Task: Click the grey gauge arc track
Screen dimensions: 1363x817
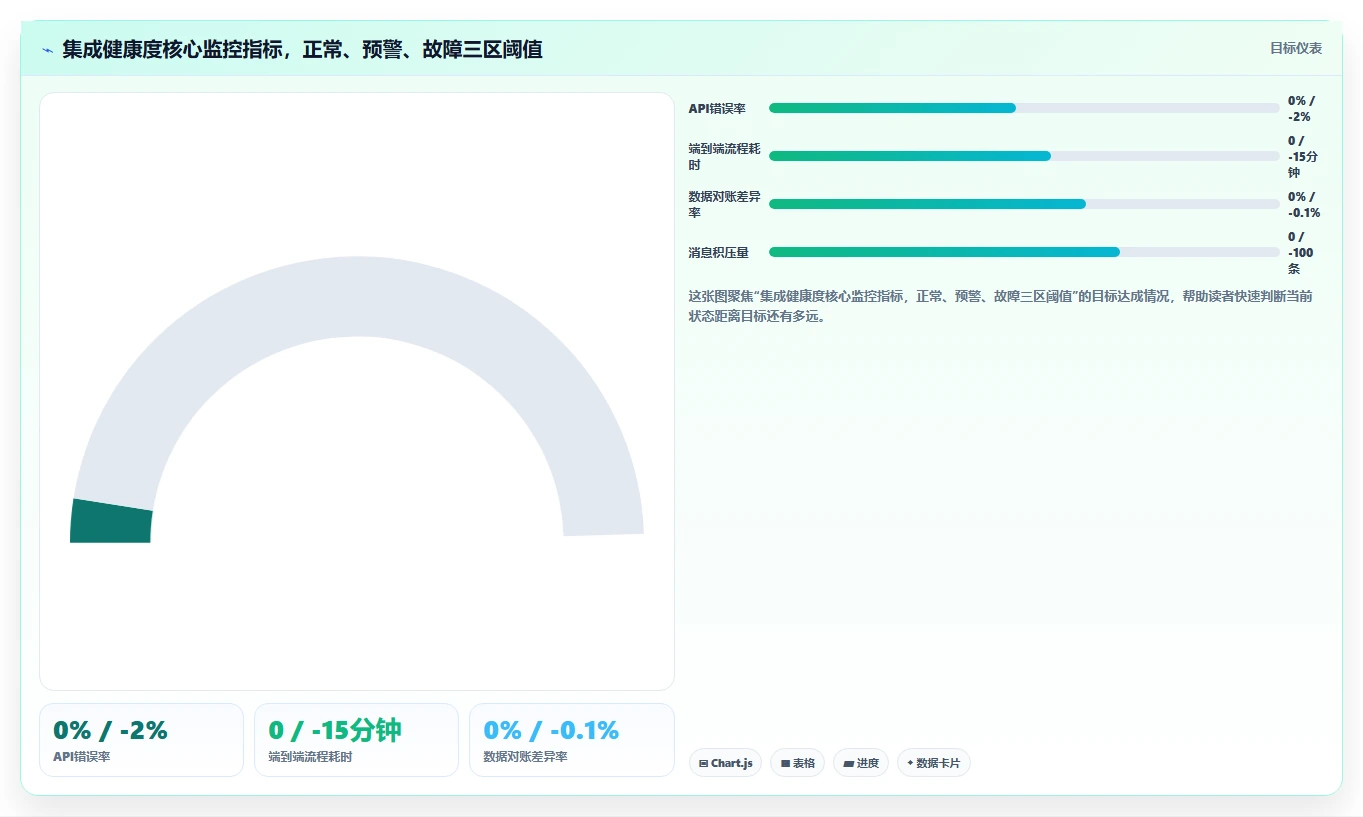Action: click(x=357, y=297)
